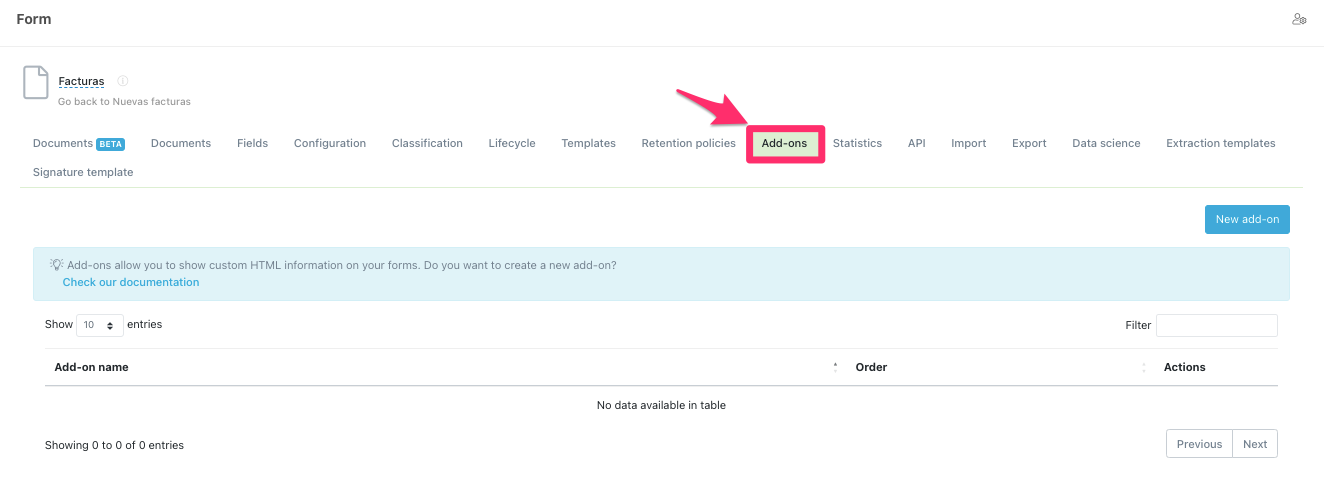Switch to the Data science tab
The height and width of the screenshot is (495, 1324).
[1106, 143]
